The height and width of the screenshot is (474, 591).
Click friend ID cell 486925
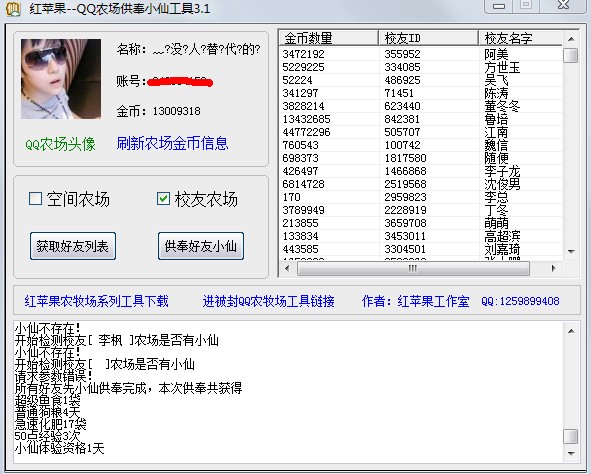[x=402, y=80]
